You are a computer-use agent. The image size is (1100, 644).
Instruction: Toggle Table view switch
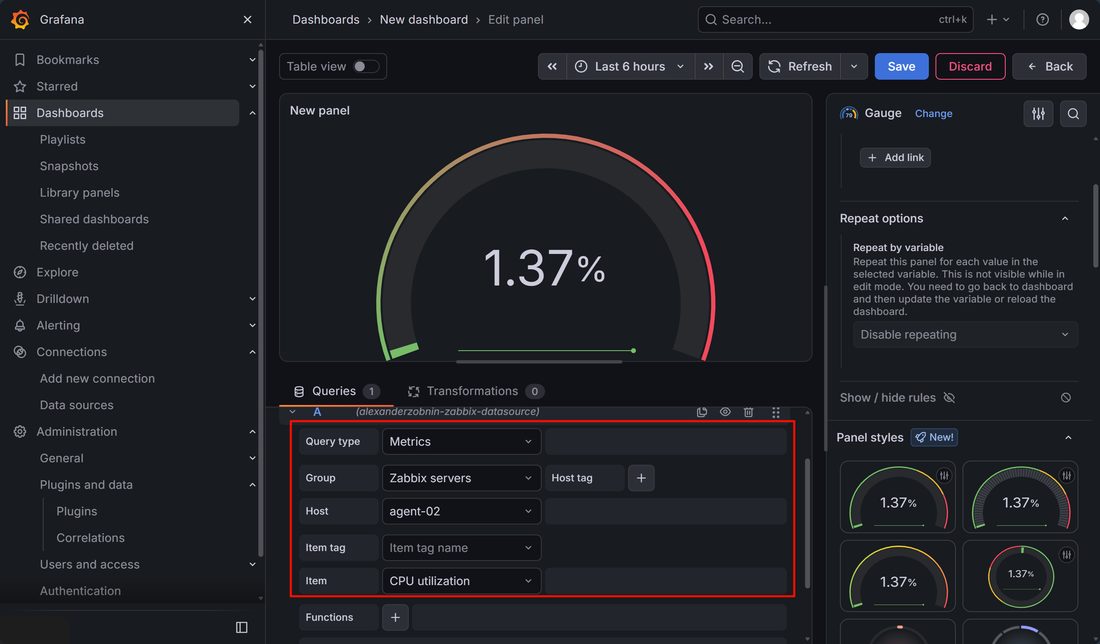point(365,66)
